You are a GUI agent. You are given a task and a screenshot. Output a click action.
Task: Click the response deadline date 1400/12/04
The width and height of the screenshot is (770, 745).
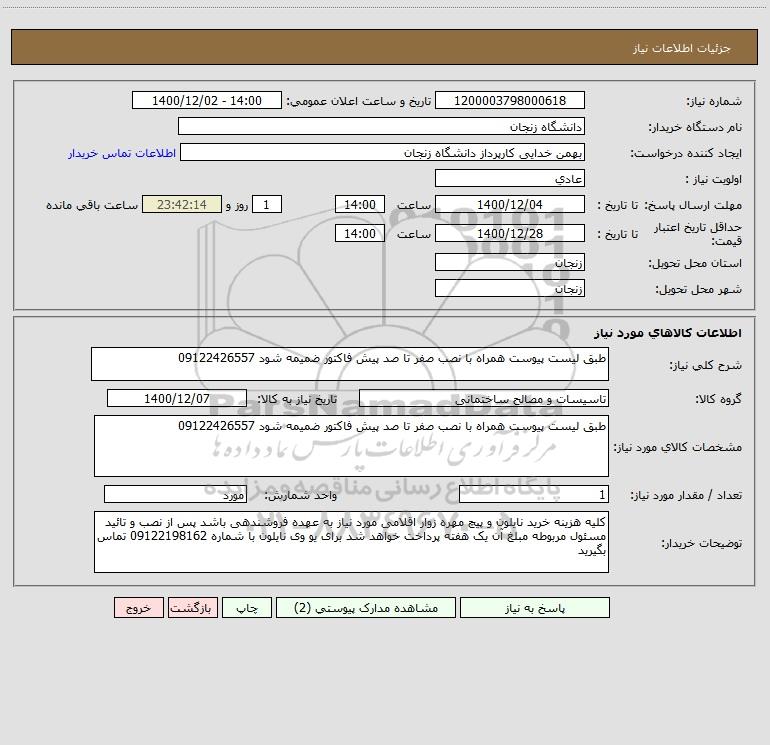click(x=510, y=204)
